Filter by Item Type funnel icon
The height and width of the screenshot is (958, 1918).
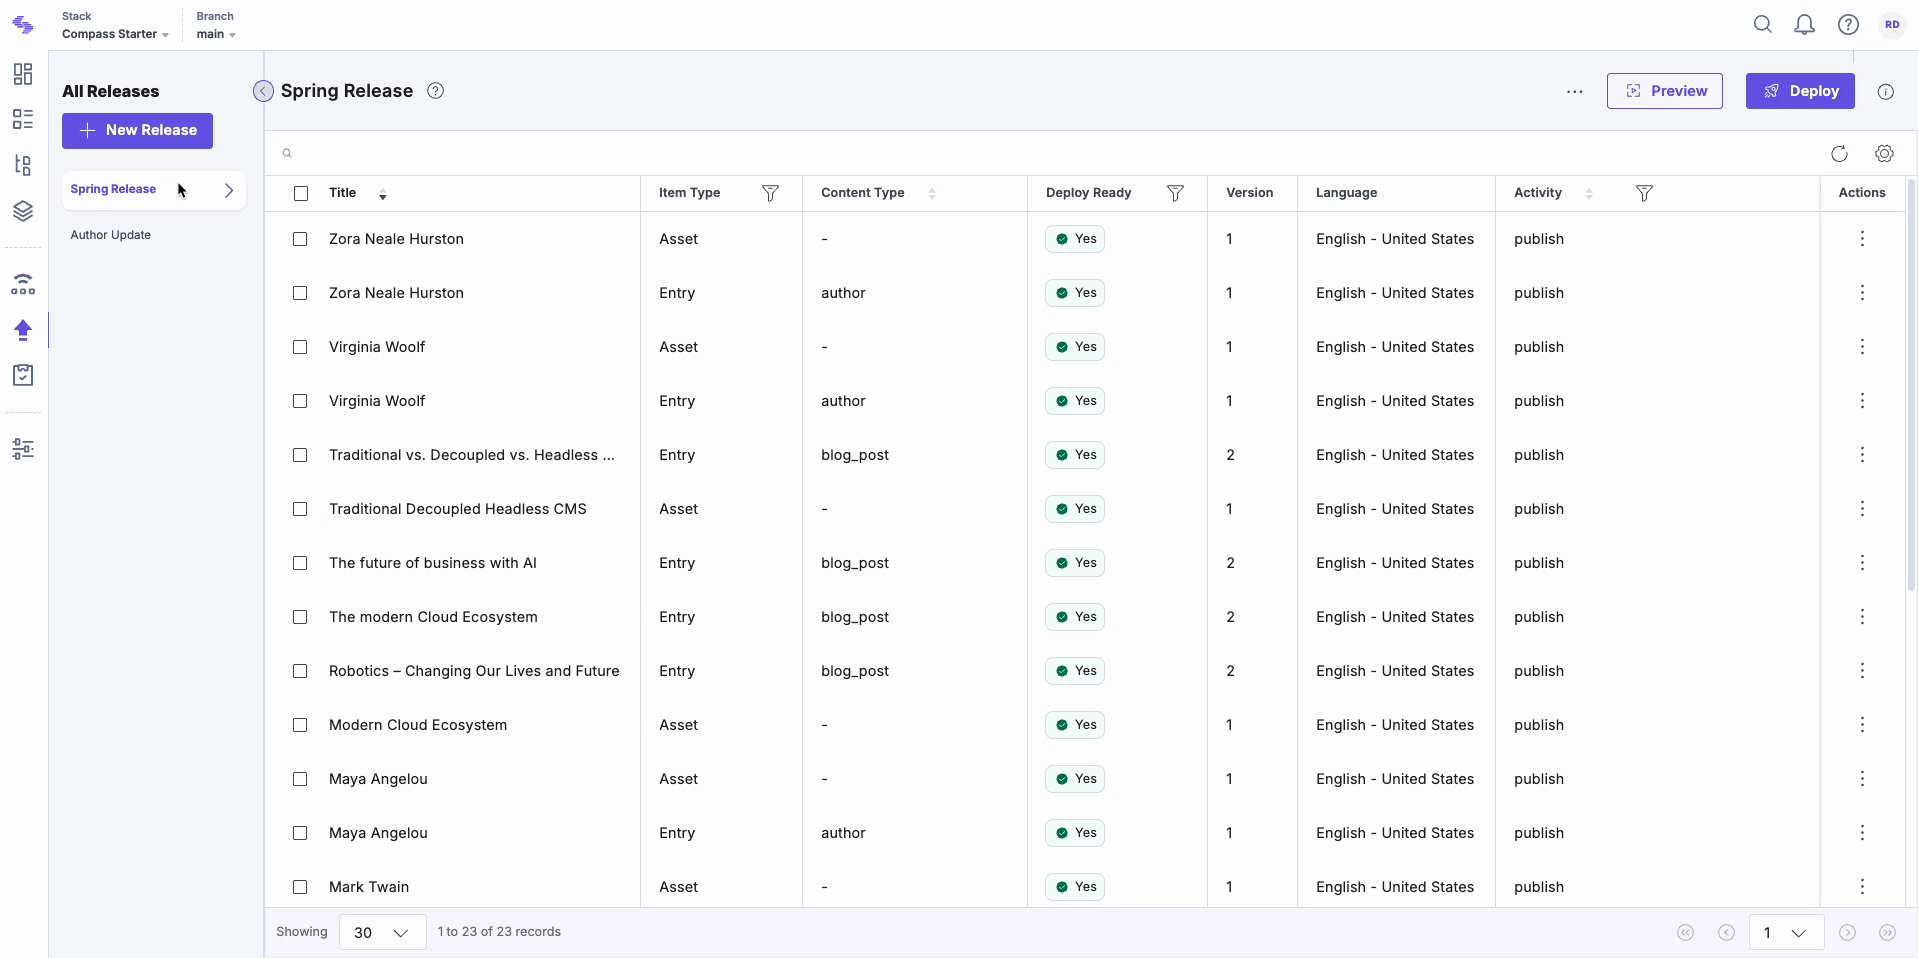click(770, 193)
